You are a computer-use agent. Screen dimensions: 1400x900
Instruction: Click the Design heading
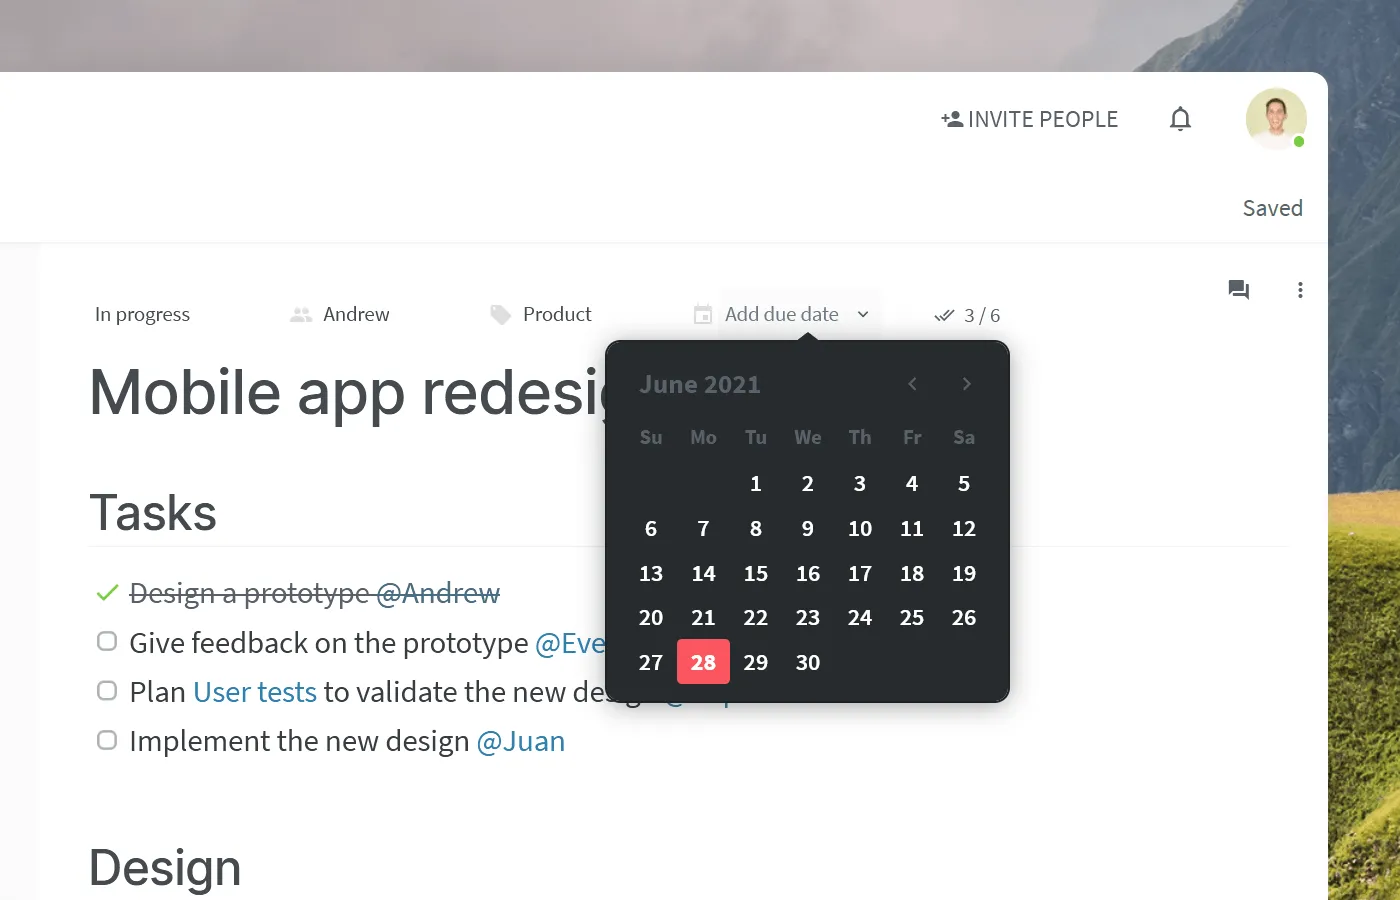click(165, 868)
